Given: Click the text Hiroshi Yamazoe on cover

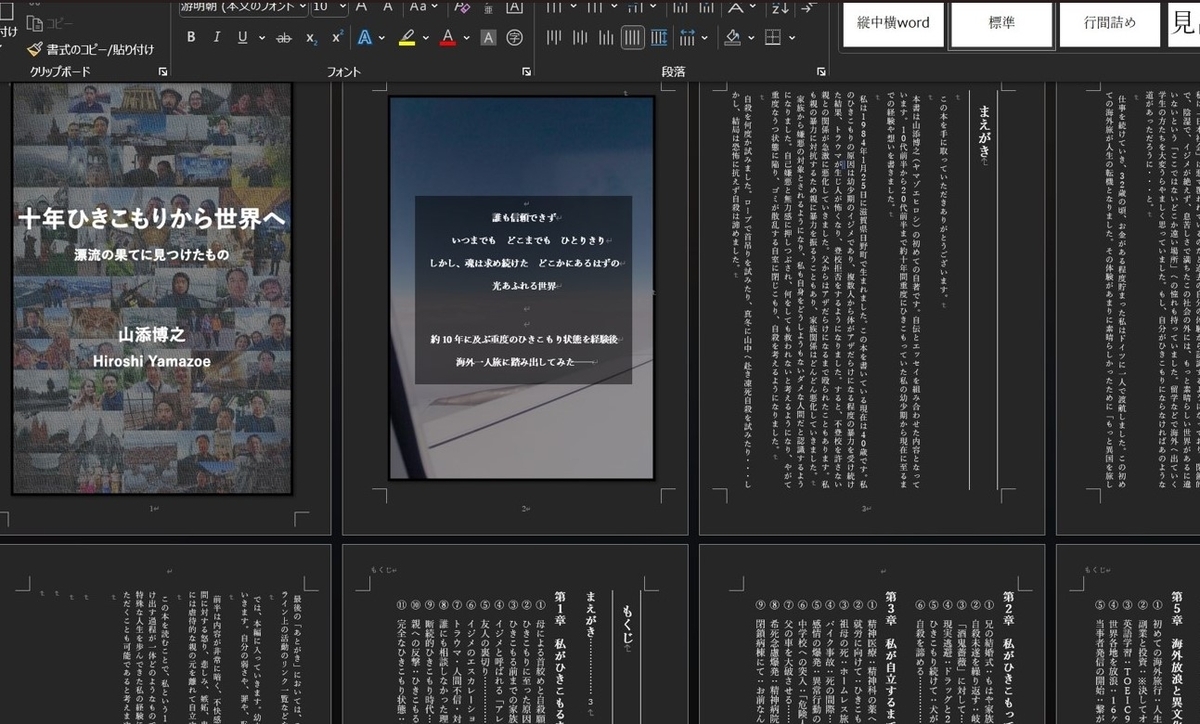Looking at the screenshot, I should (152, 361).
